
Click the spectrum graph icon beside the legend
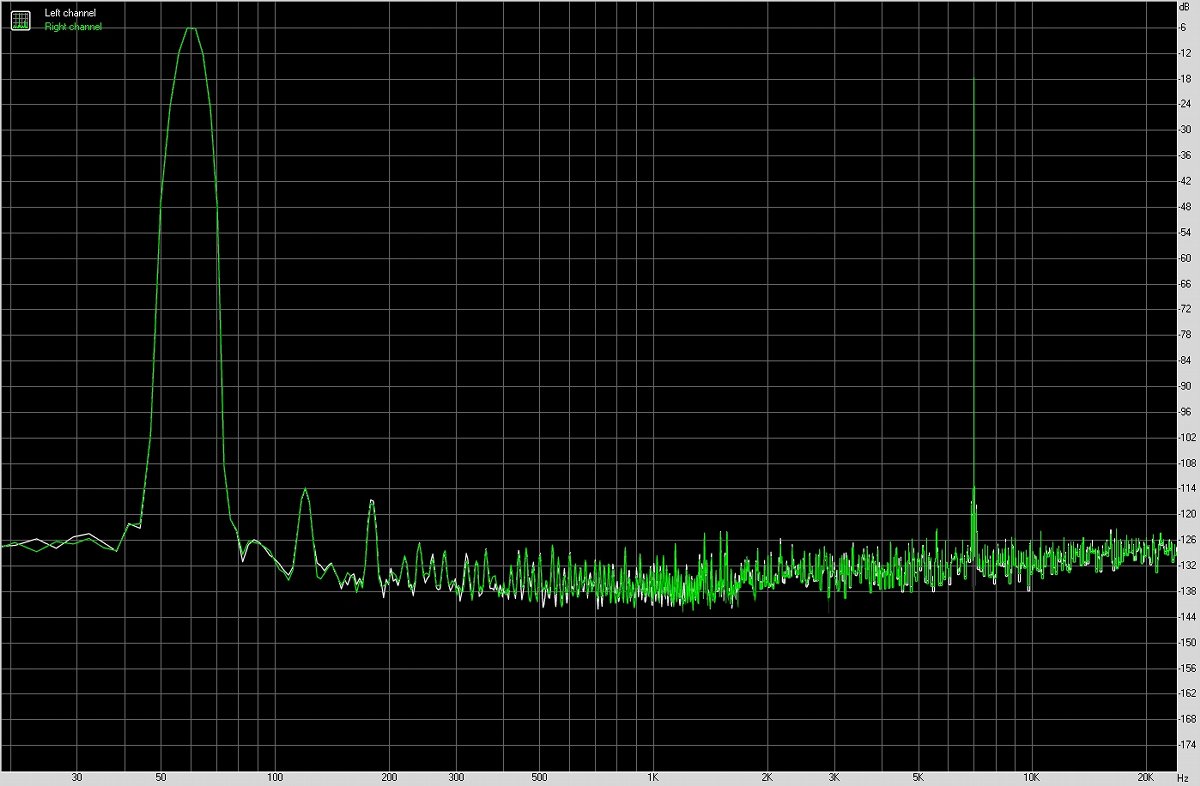[x=20, y=19]
